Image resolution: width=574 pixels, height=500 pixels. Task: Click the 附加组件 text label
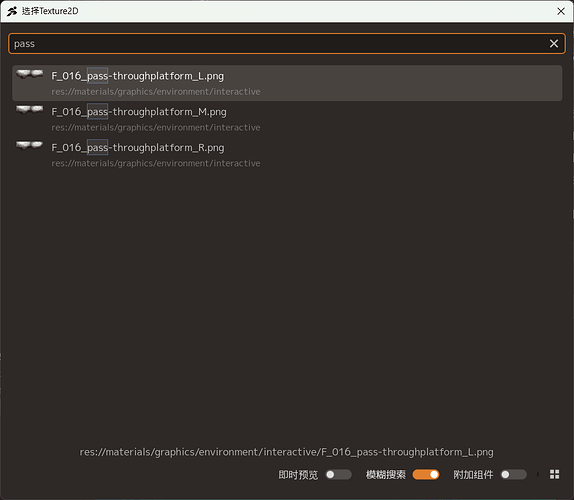tap(473, 475)
